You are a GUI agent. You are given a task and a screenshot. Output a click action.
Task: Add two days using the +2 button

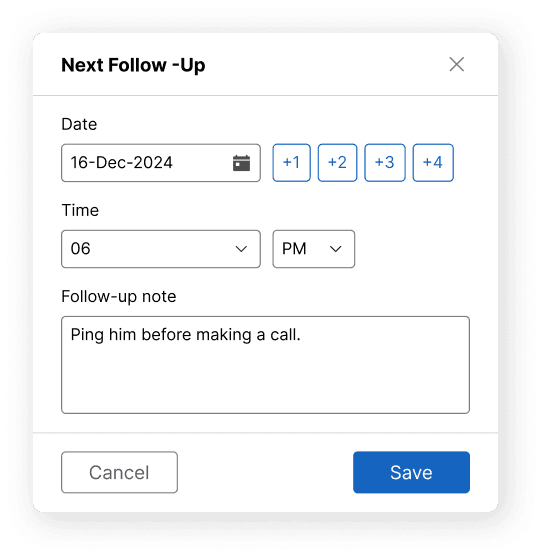[x=337, y=163]
